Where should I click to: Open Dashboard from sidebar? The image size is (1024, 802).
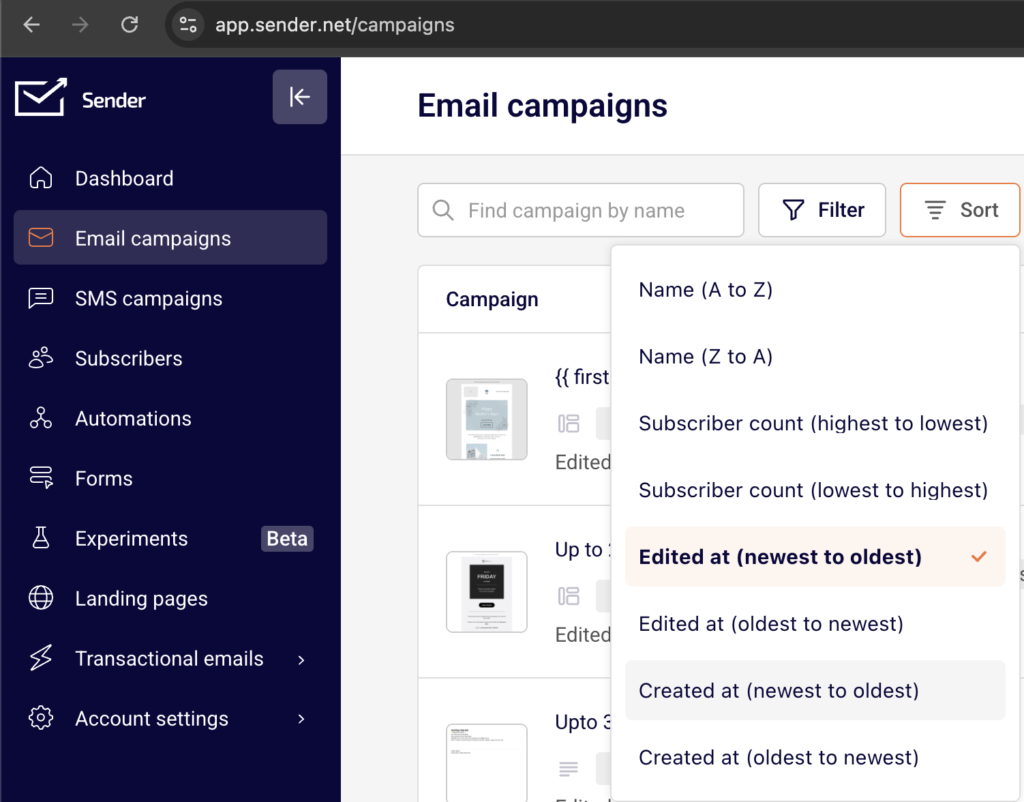click(170, 178)
